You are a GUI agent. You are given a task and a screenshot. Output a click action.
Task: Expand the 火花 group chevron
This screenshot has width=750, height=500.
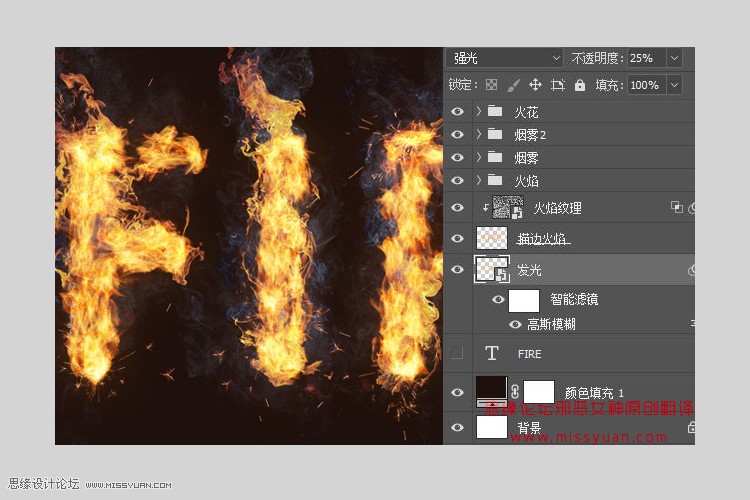point(478,111)
